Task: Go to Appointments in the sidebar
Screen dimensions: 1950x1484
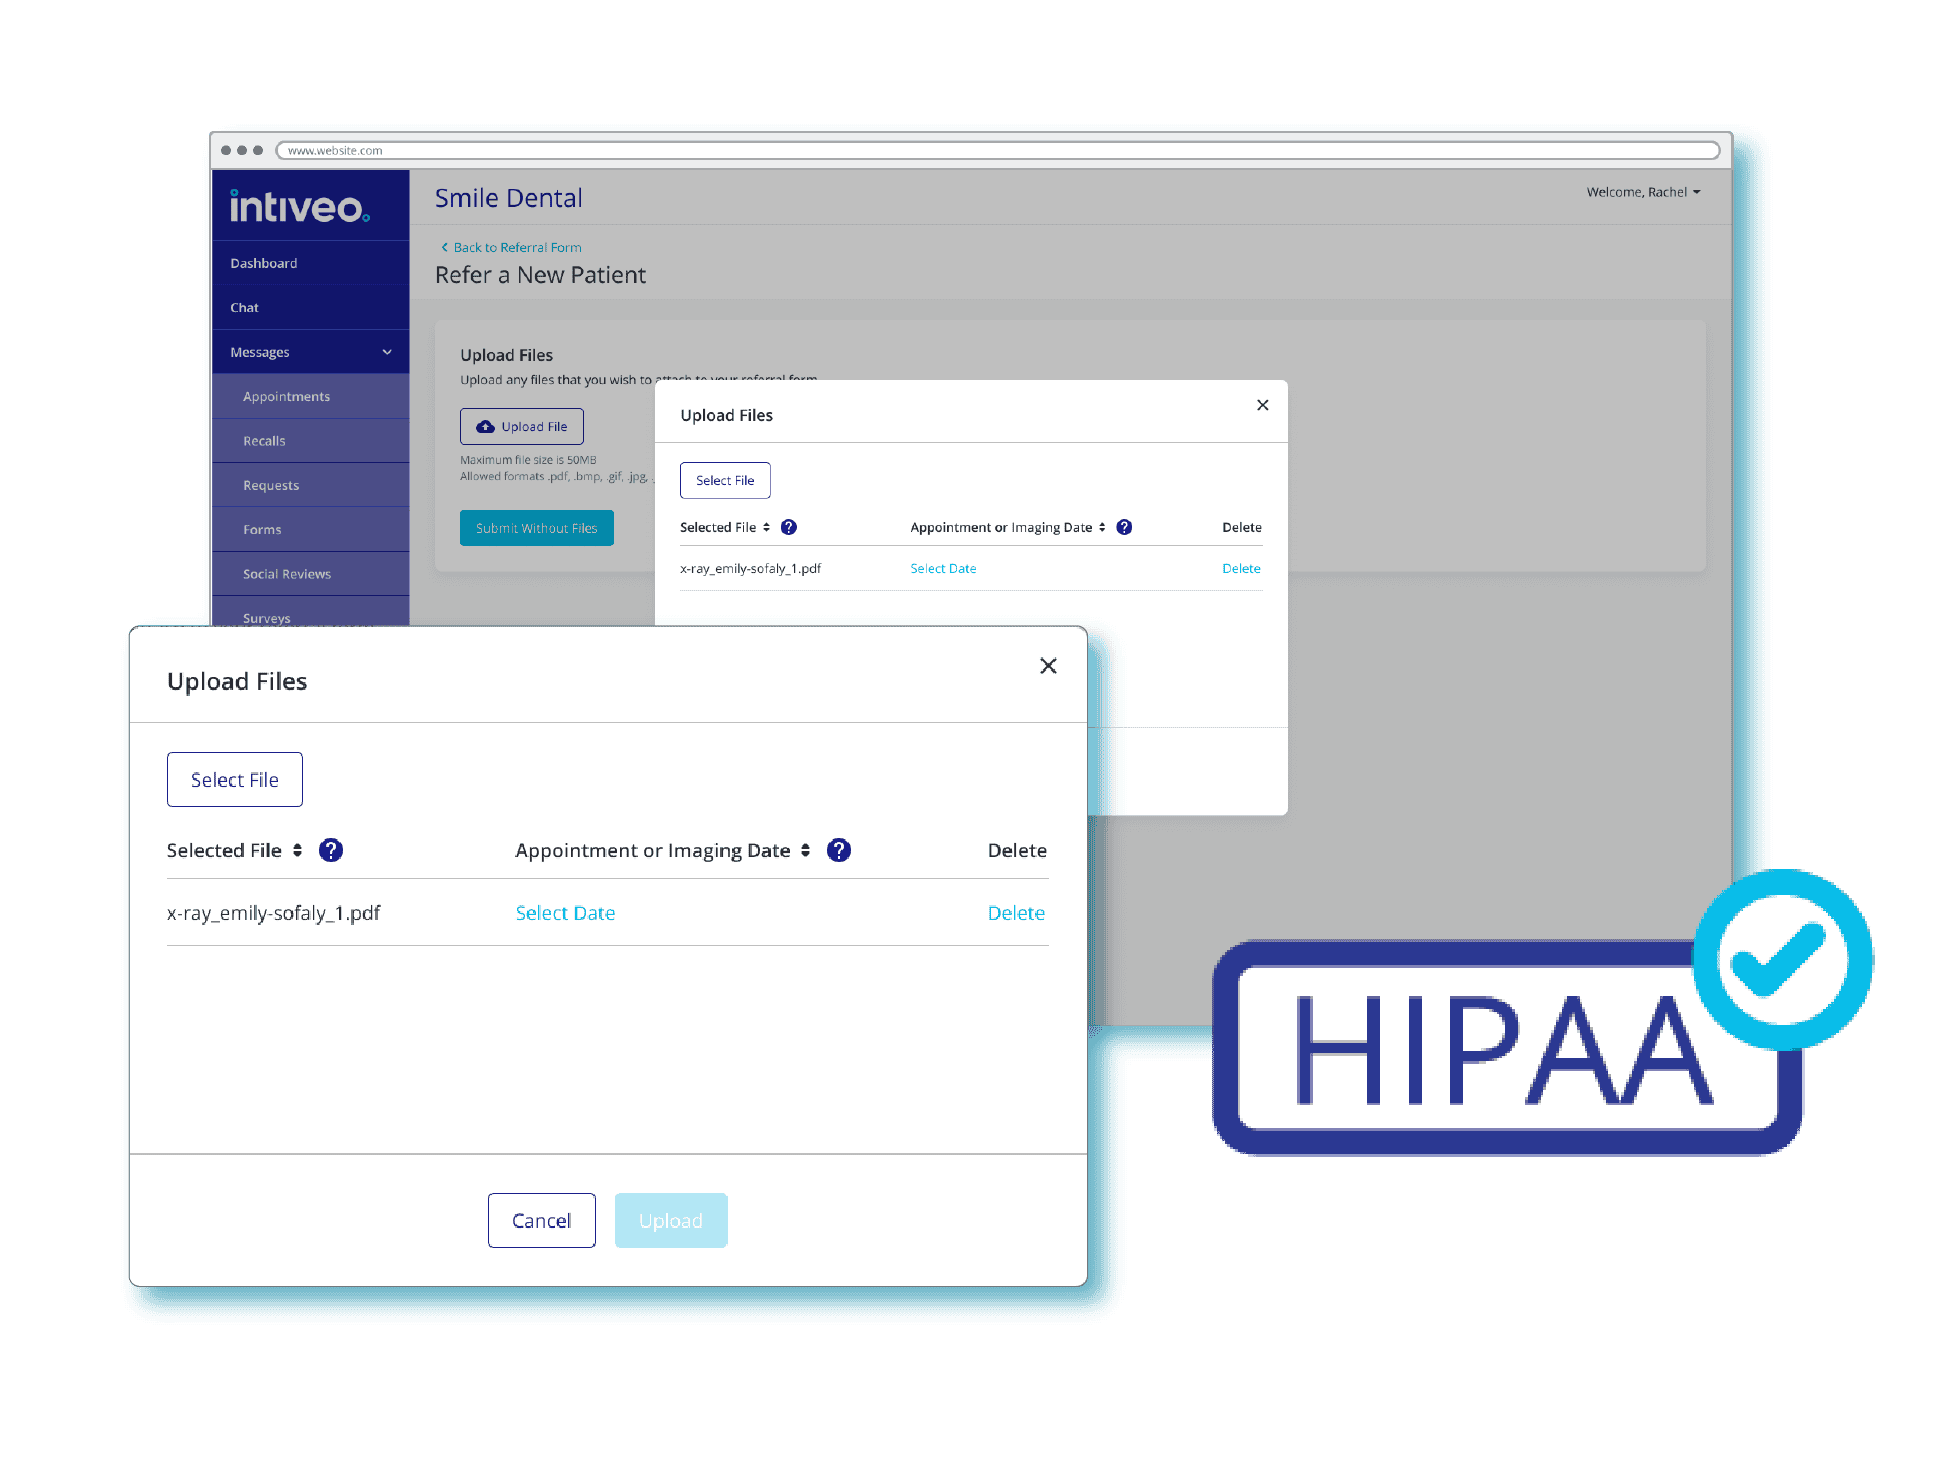Action: tap(311, 396)
